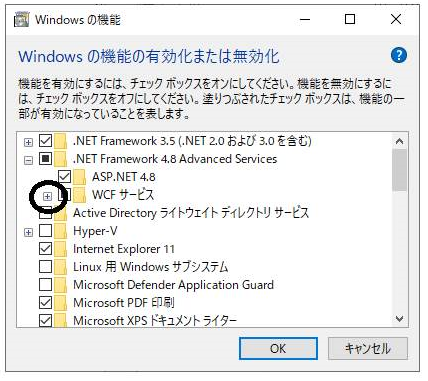Click the Microsoft PDF 印刷 folder icon
This screenshot has width=428, height=381.
click(61, 303)
